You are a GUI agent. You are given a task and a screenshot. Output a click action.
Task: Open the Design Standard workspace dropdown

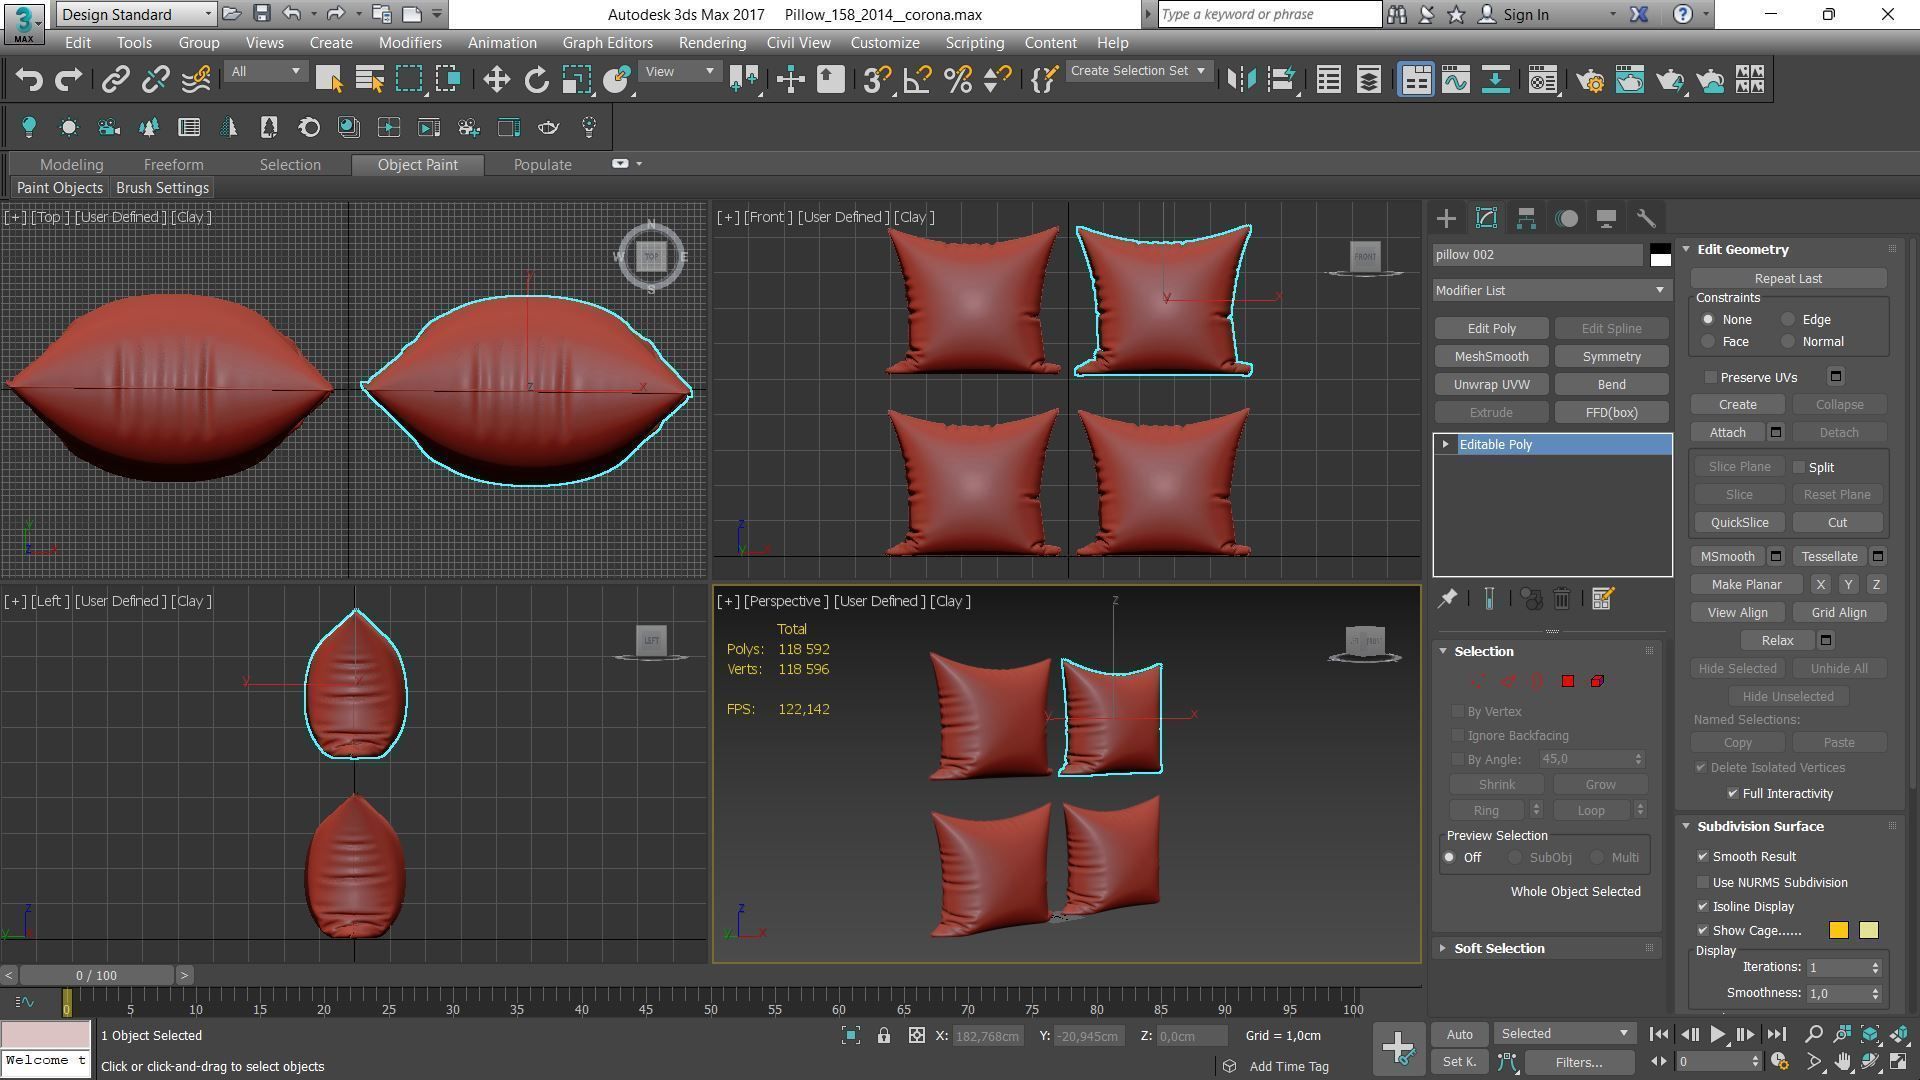click(x=136, y=14)
